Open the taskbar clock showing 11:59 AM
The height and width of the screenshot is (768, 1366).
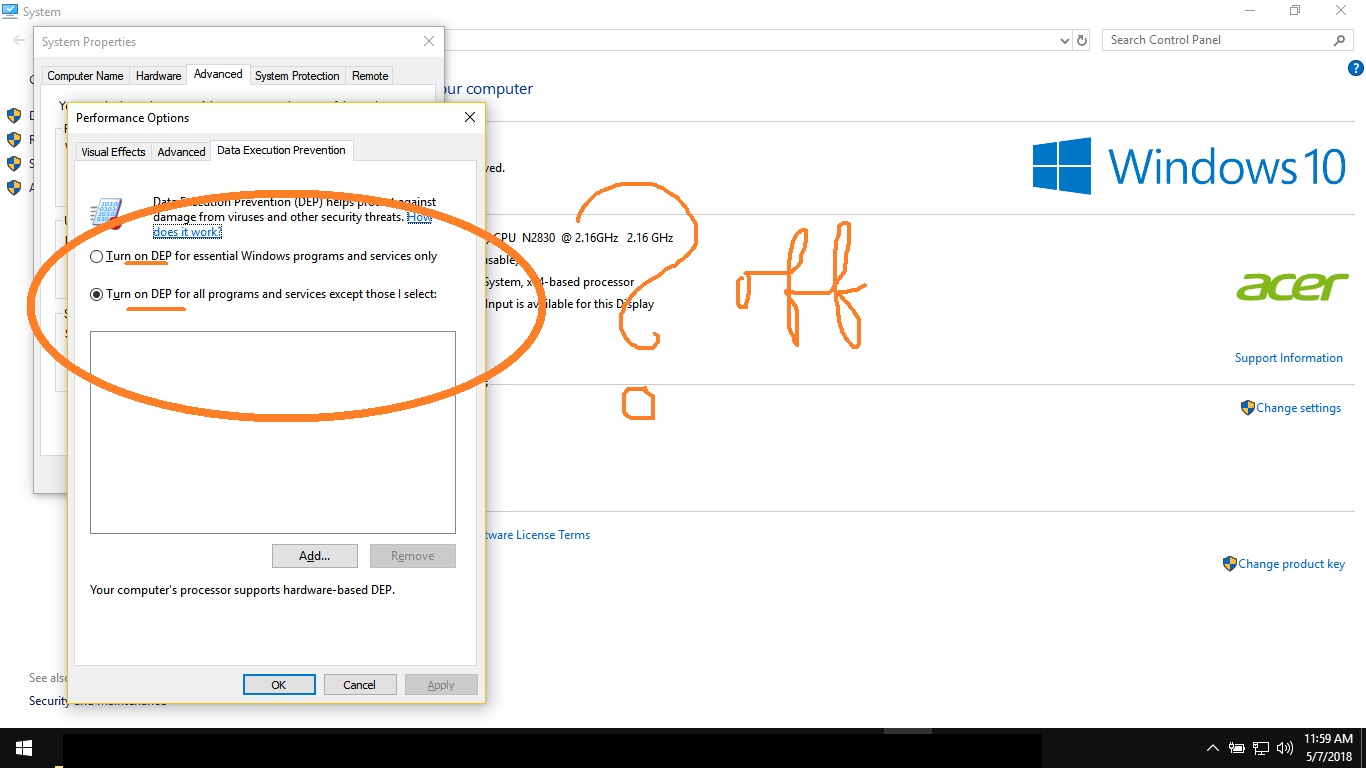(1330, 748)
